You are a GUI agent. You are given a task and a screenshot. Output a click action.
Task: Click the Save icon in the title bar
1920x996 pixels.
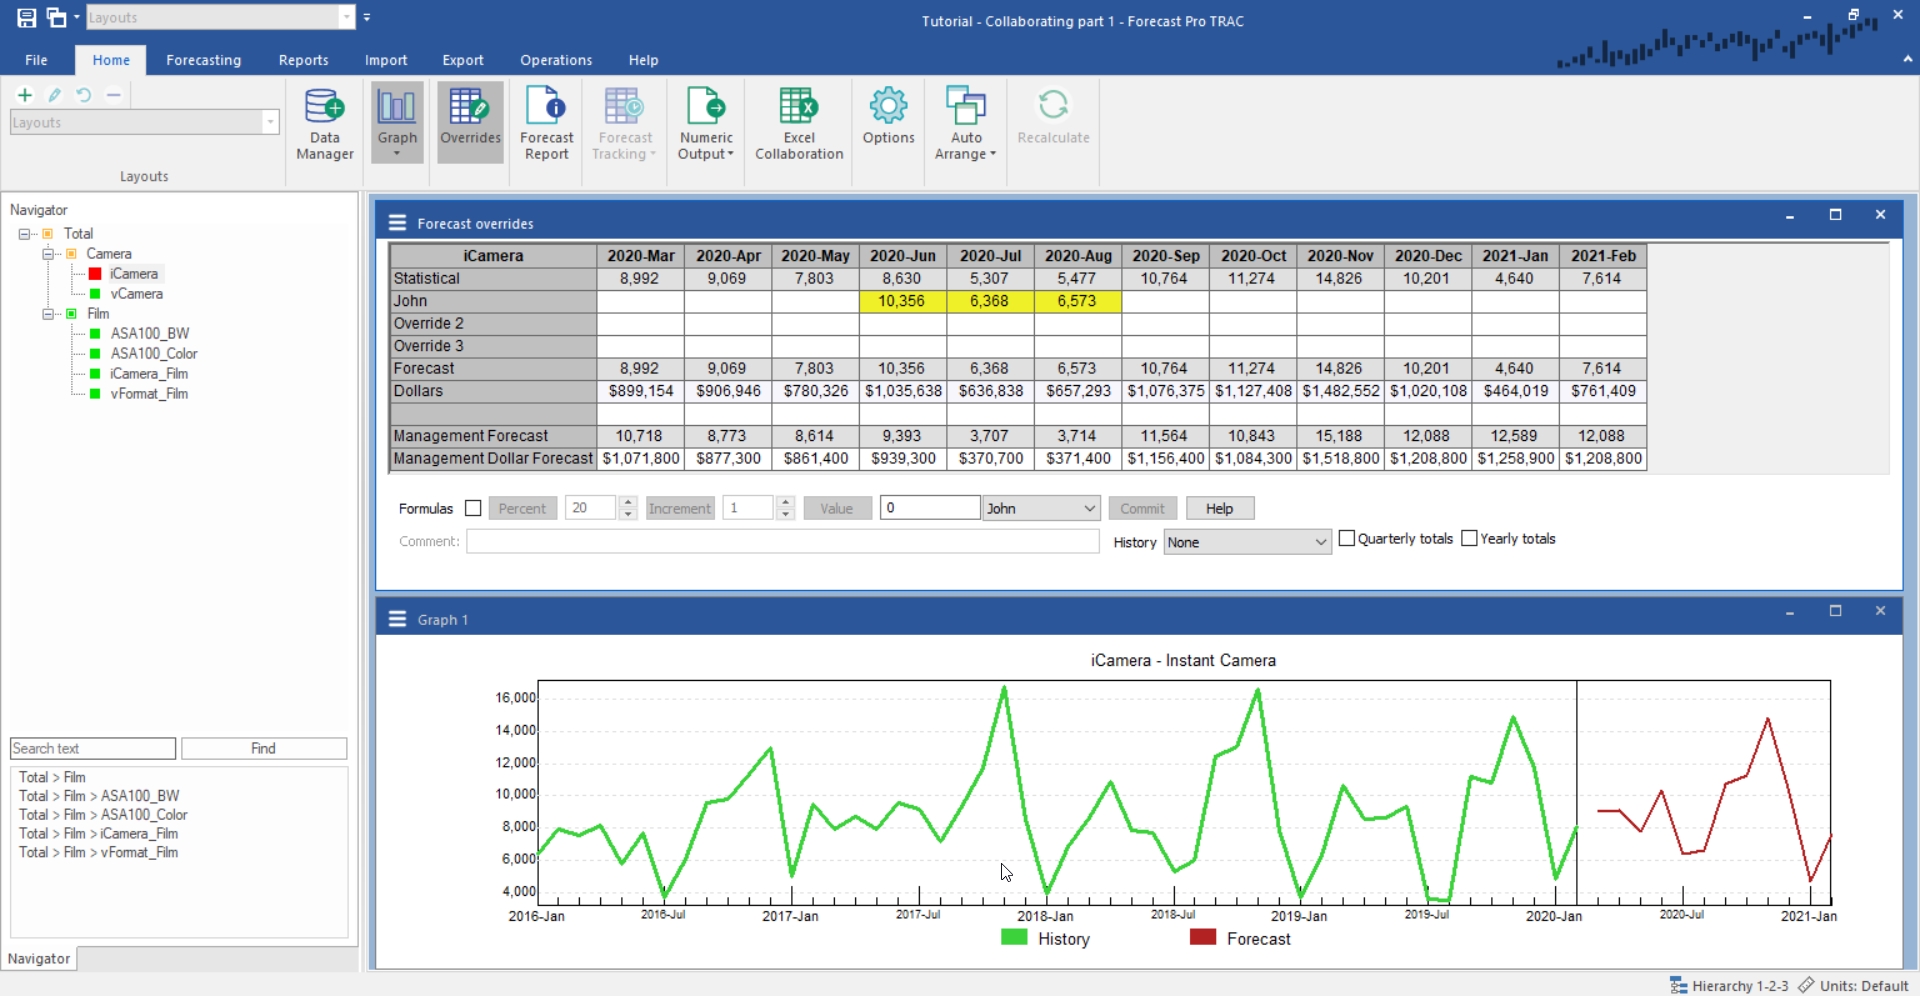pos(27,17)
